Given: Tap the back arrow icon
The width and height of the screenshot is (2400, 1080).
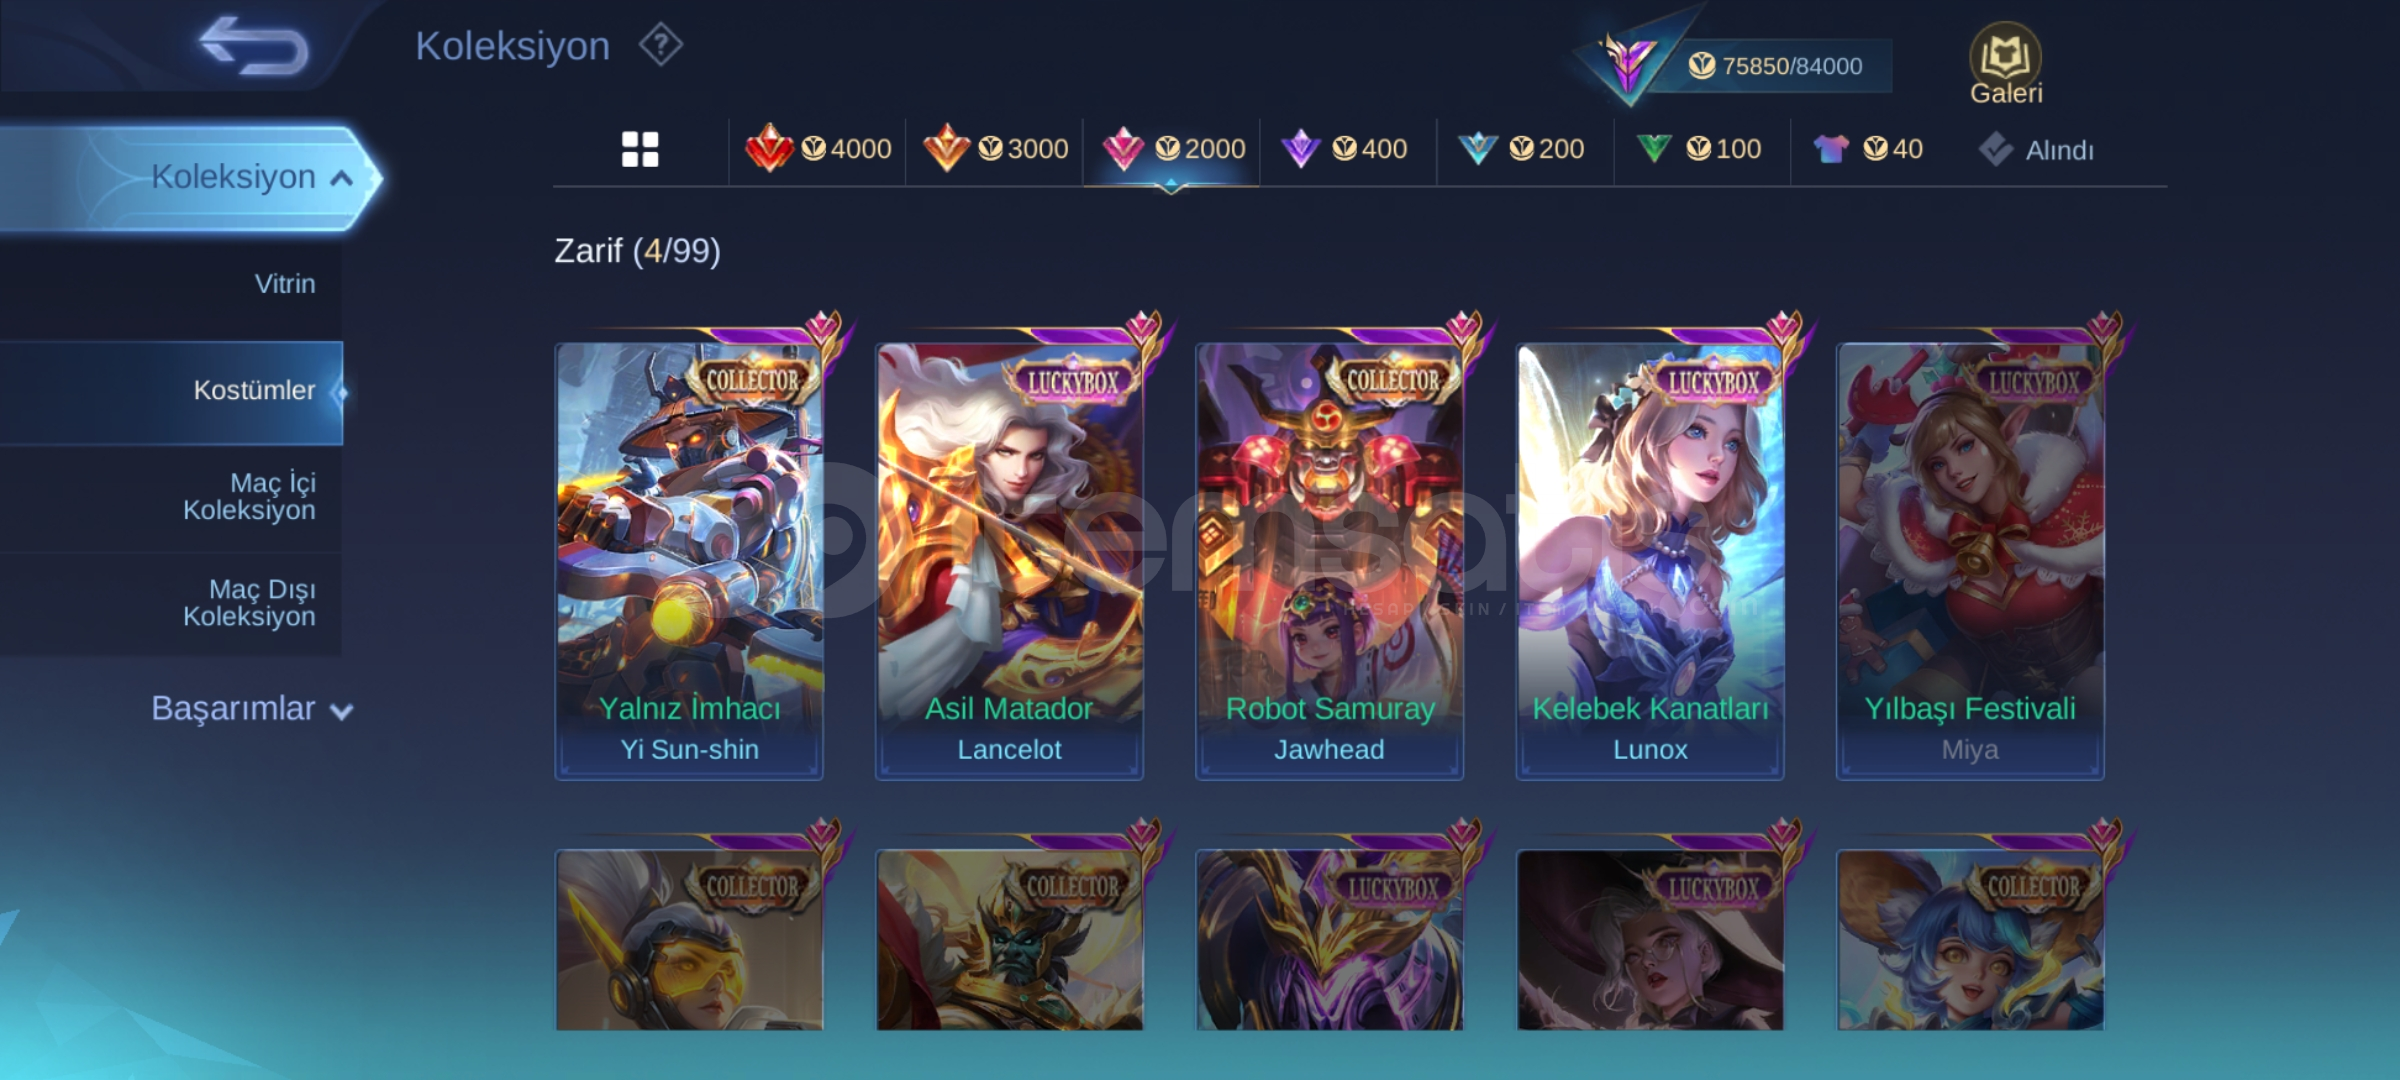Looking at the screenshot, I should (x=254, y=46).
